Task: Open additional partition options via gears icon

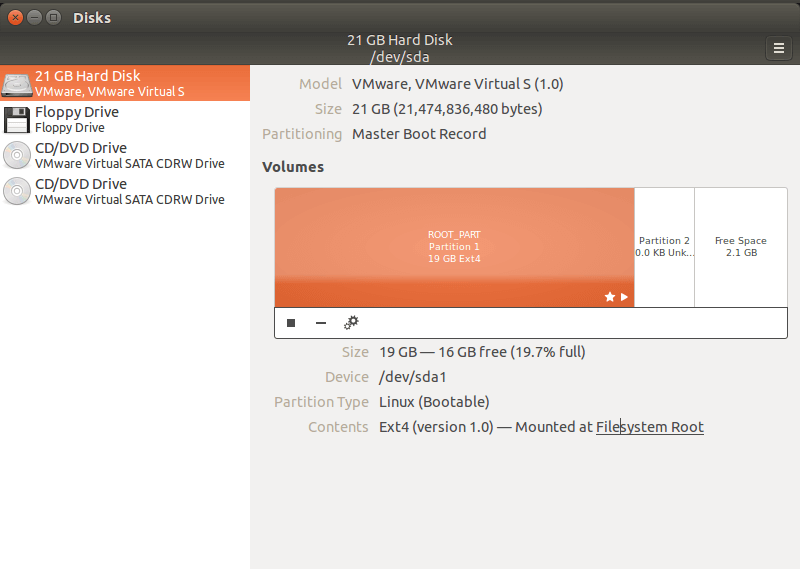Action: (351, 323)
